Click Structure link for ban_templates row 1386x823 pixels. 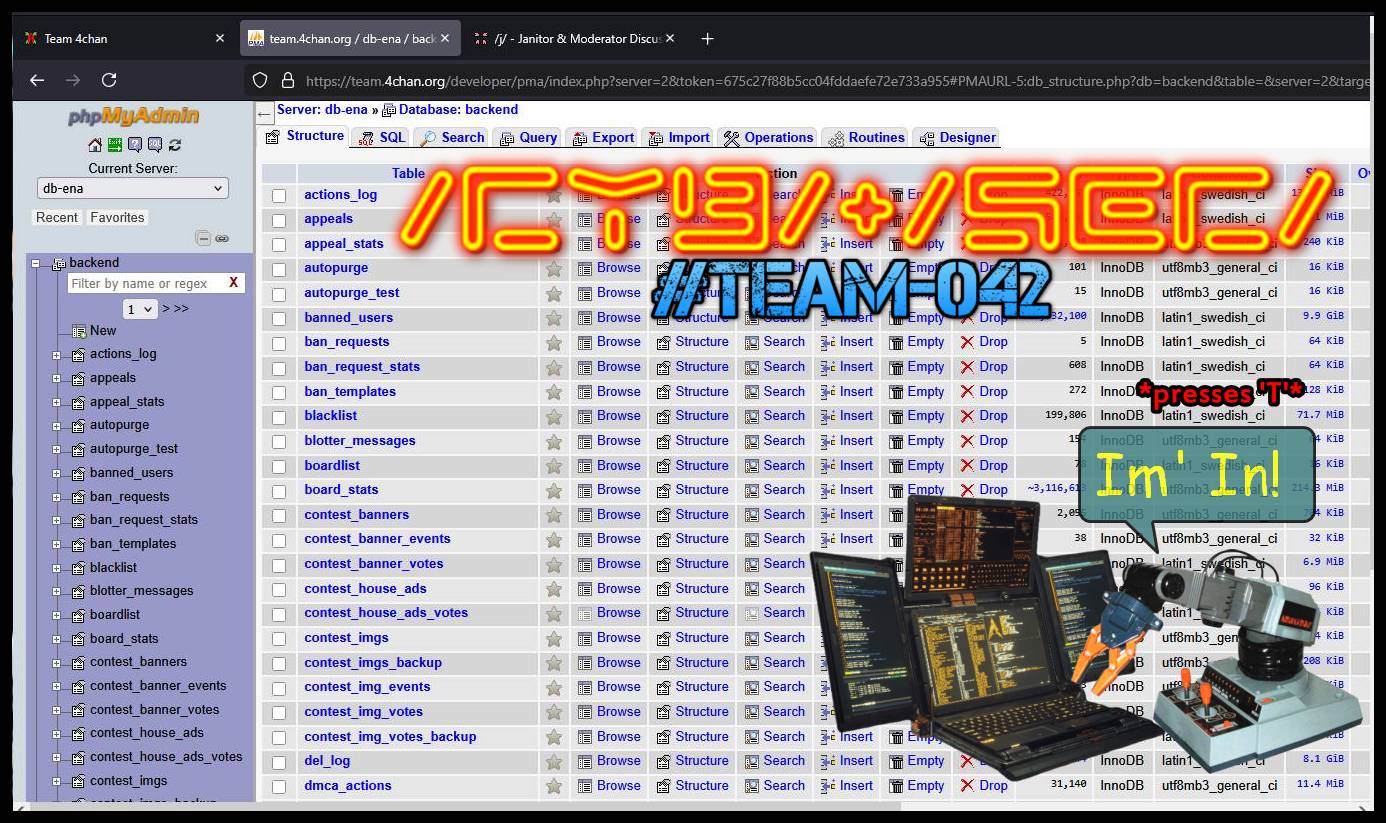point(701,392)
